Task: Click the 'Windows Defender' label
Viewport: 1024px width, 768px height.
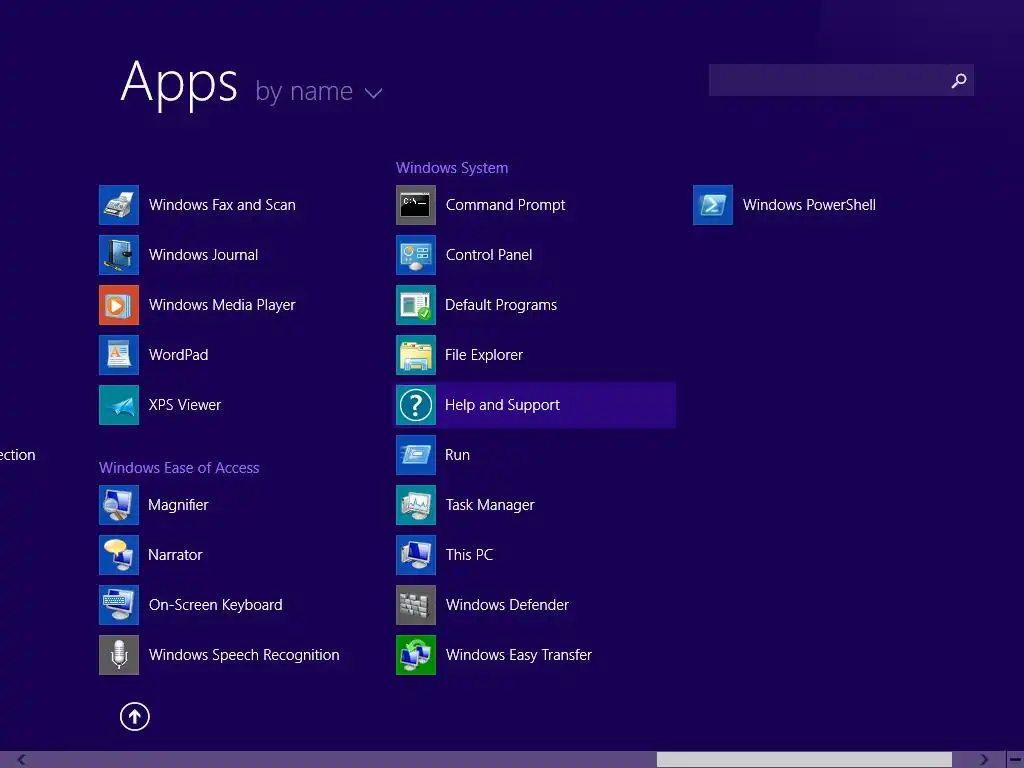Action: [507, 605]
